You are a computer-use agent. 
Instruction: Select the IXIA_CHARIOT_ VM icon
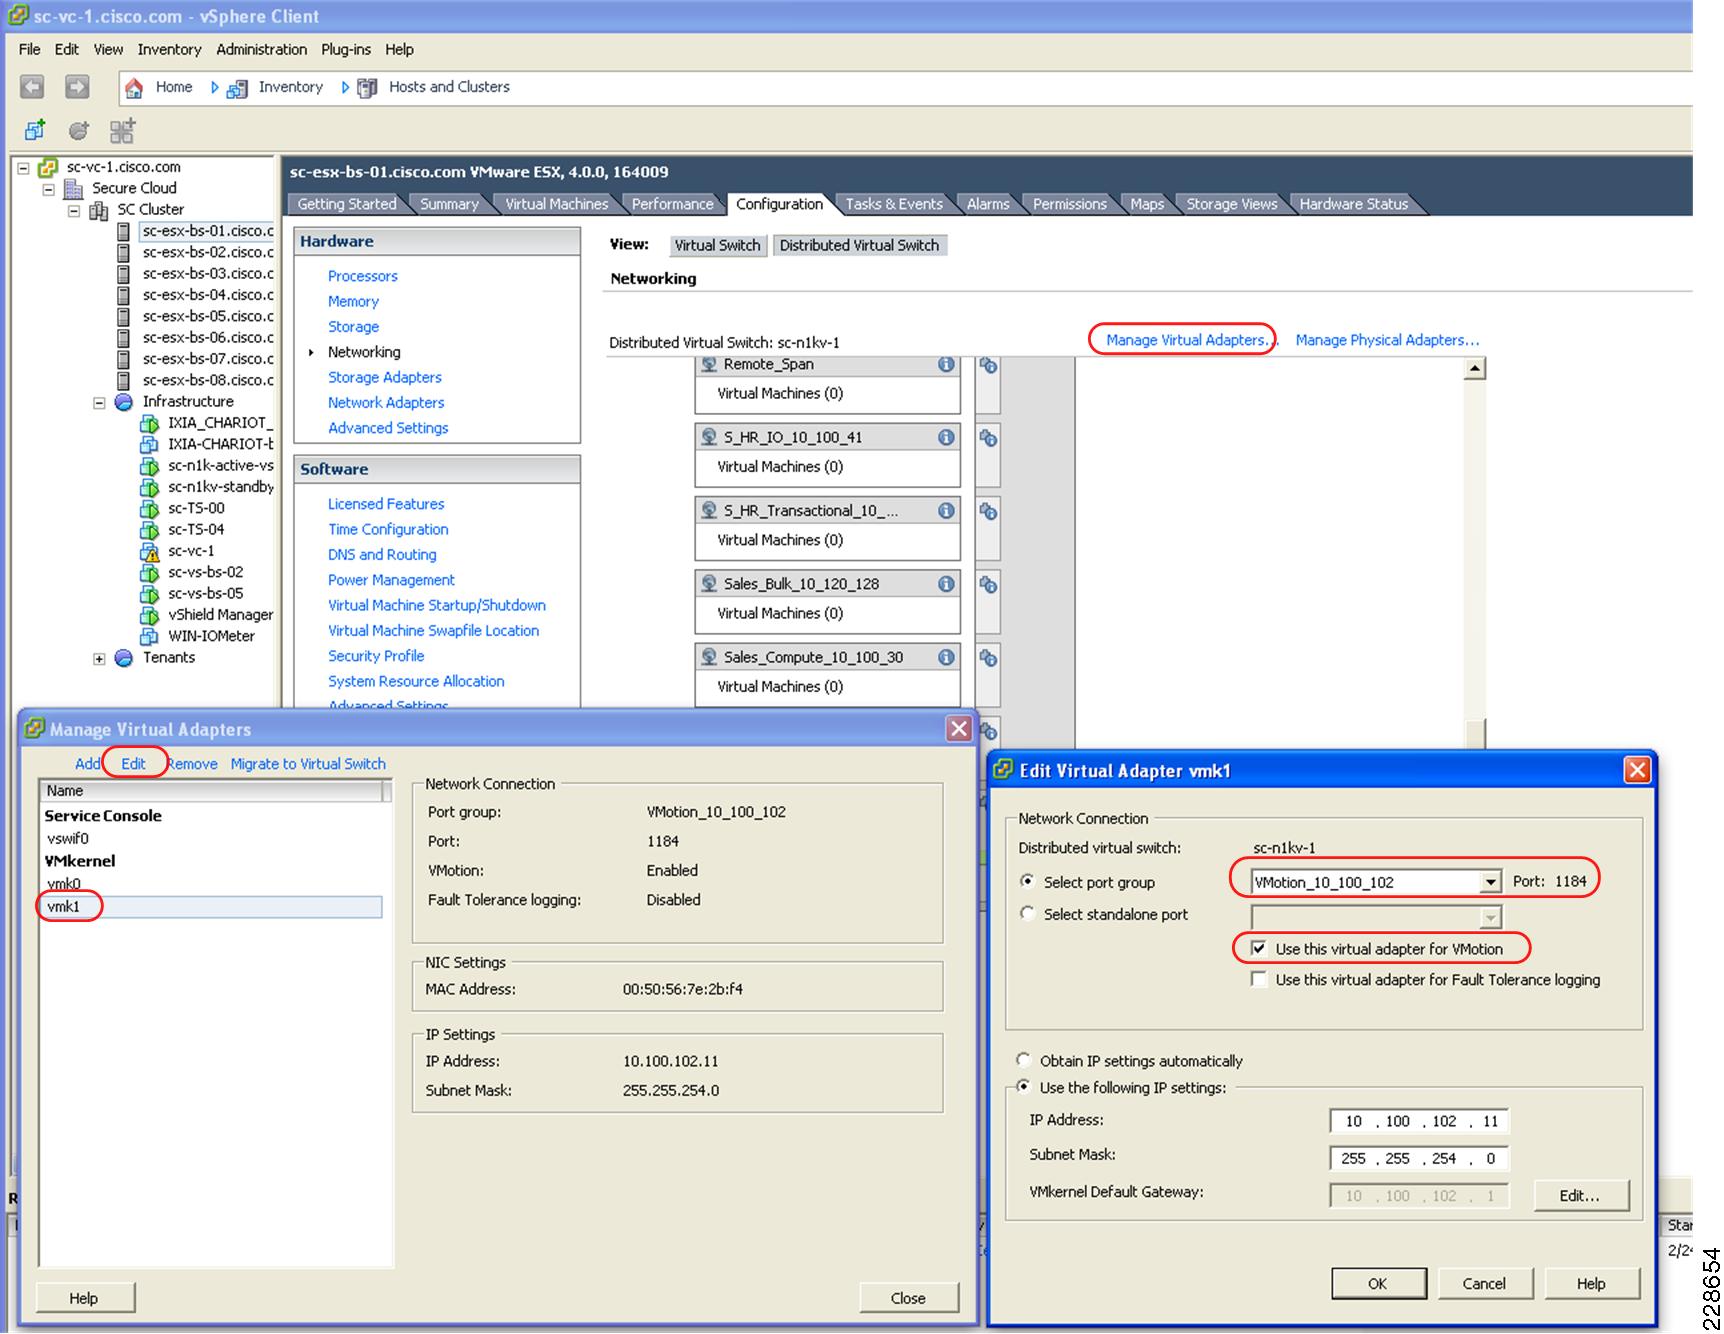tap(149, 423)
